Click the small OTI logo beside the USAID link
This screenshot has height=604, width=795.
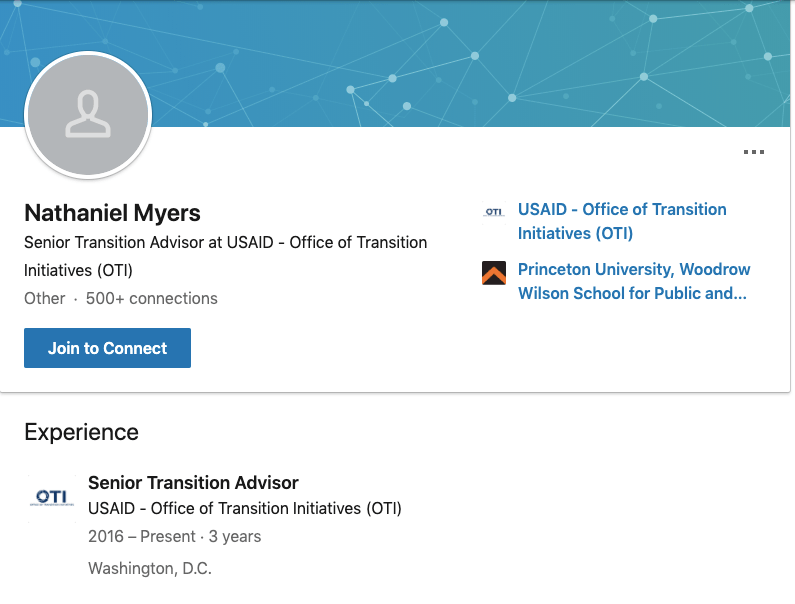click(494, 211)
